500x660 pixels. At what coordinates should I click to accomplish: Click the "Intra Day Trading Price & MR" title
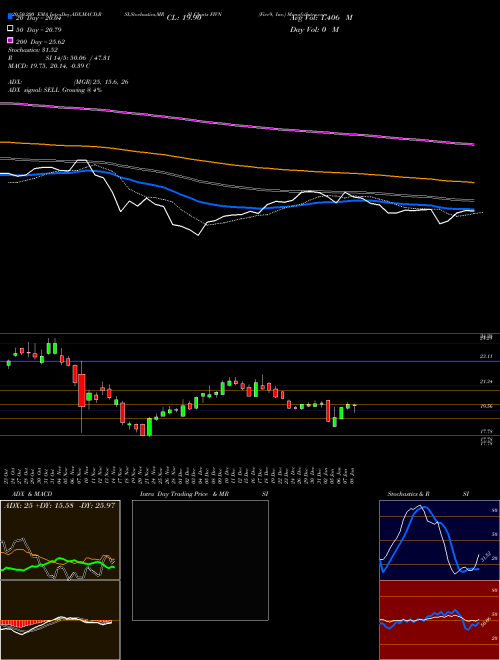click(x=184, y=494)
